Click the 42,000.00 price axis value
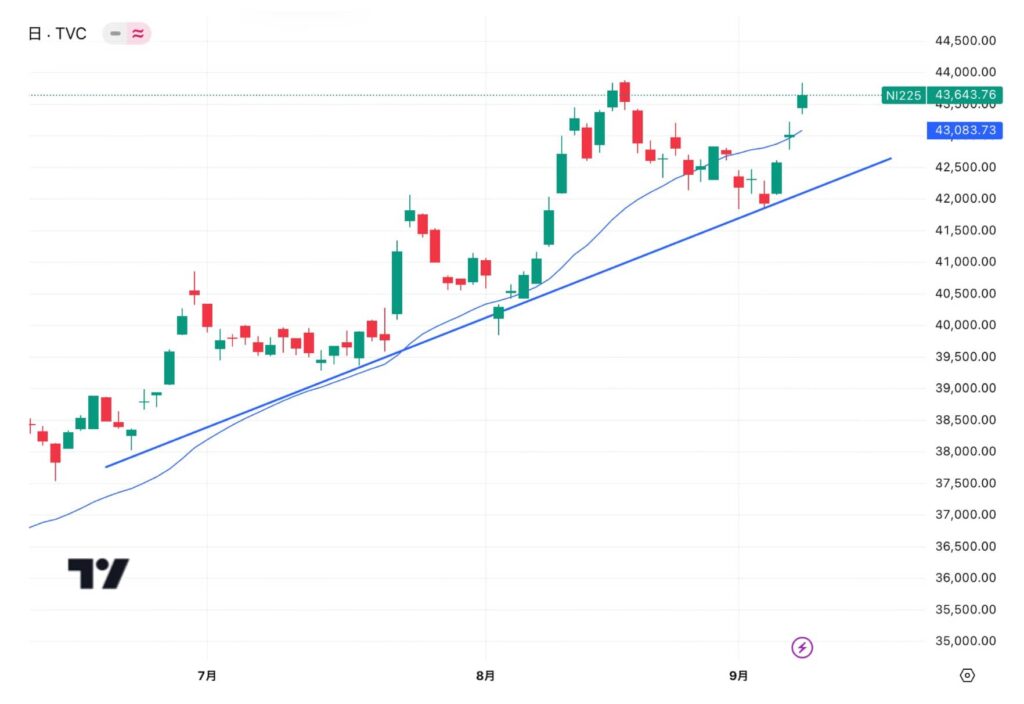The image size is (1024, 704). [x=965, y=199]
